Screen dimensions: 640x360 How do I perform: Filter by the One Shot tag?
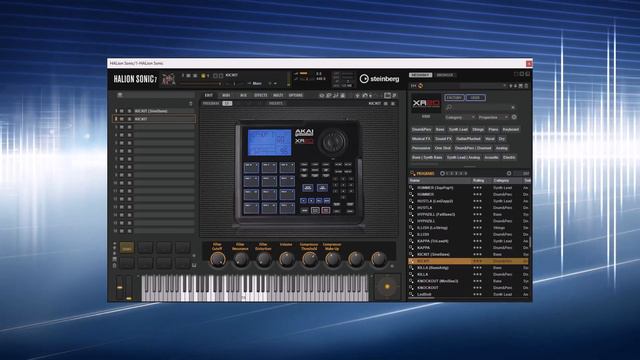click(442, 148)
